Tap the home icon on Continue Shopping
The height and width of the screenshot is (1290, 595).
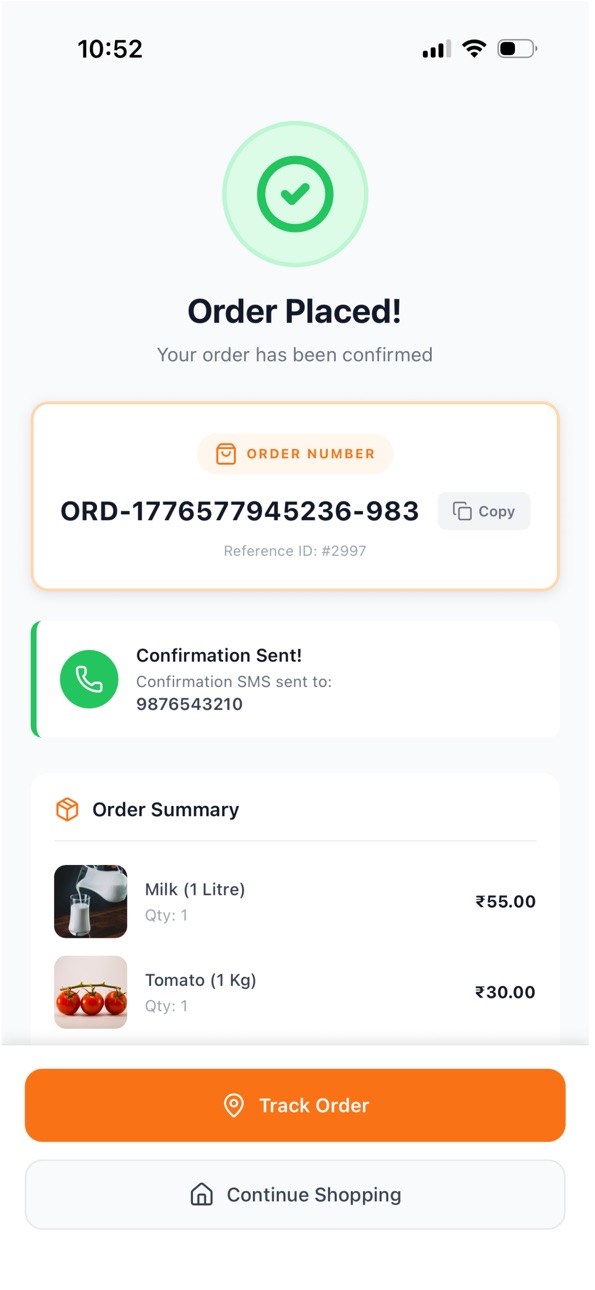202,1194
